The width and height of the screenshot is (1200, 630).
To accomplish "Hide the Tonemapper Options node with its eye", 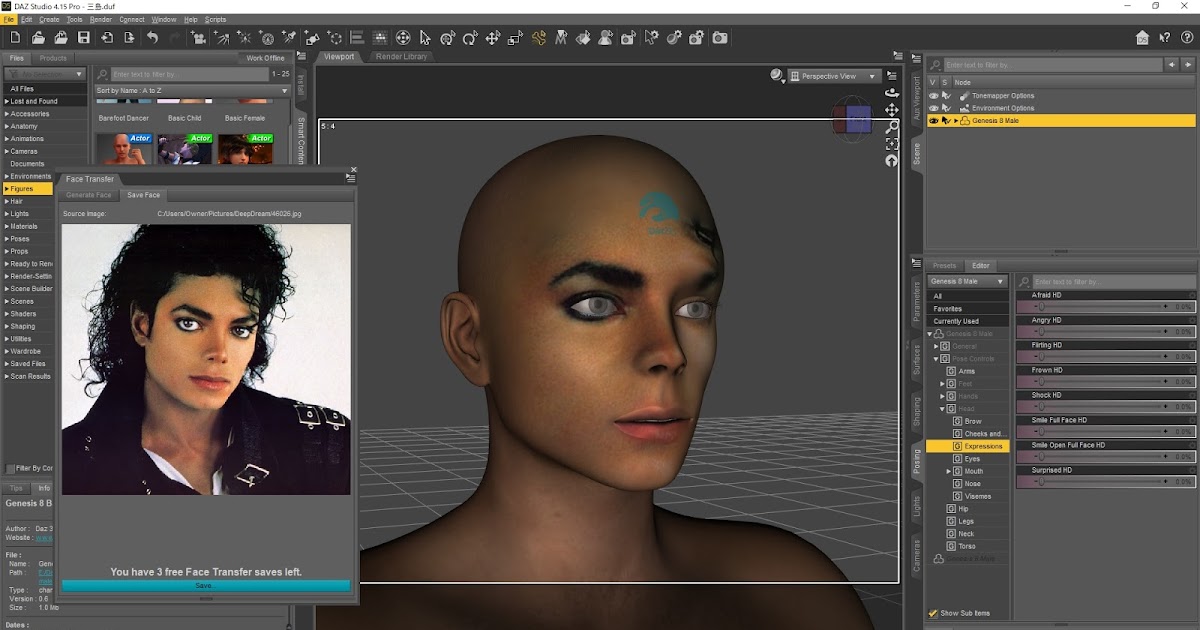I will pyautogui.click(x=934, y=96).
